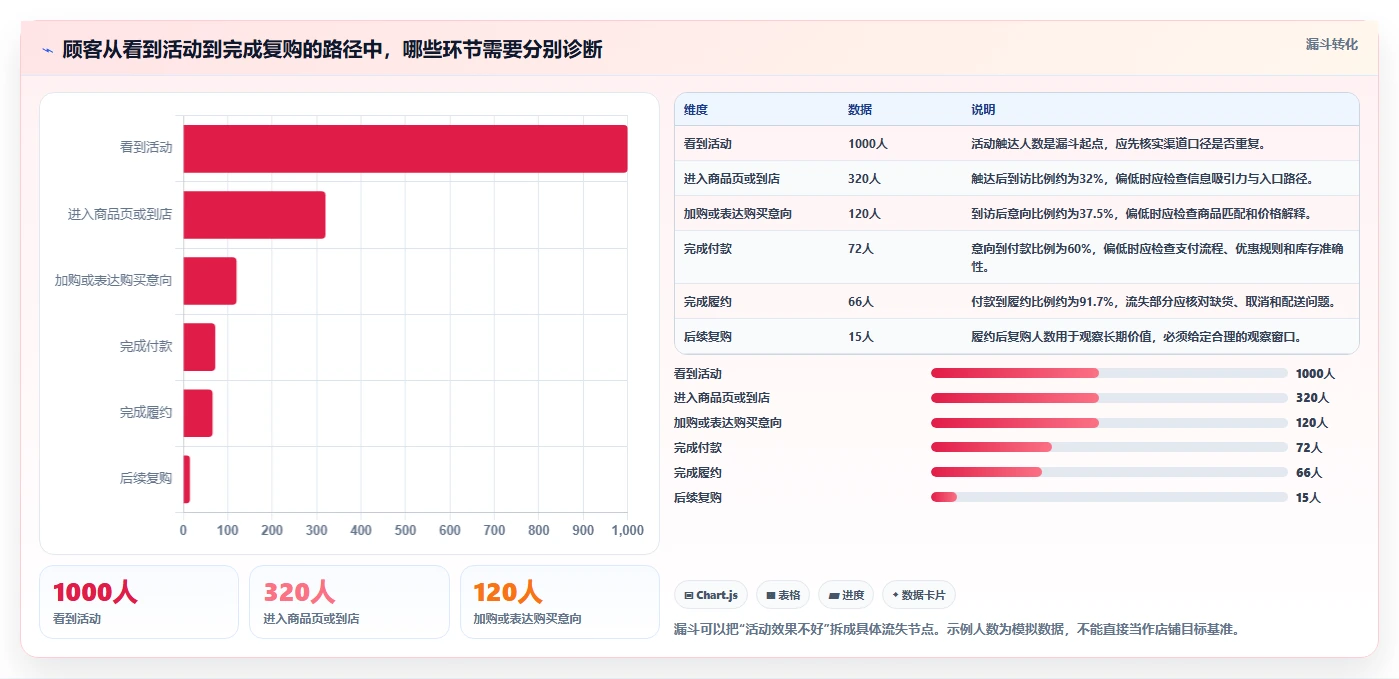This screenshot has height=679, width=1399.
Task: Click the 加购或表达购买意向 bar in the chart
Action: [210, 280]
